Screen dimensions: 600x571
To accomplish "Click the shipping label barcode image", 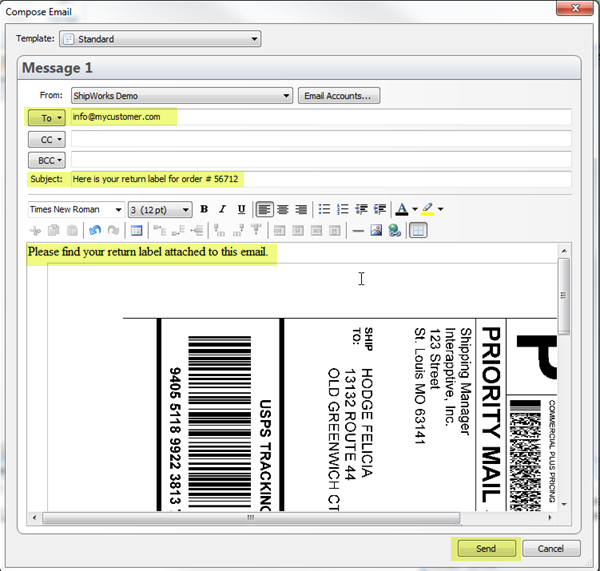I will (x=219, y=422).
